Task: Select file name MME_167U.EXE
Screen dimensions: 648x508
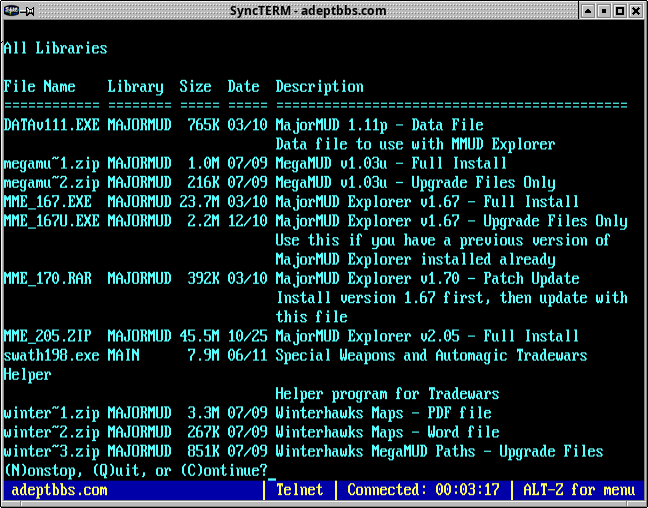Action: (x=52, y=221)
